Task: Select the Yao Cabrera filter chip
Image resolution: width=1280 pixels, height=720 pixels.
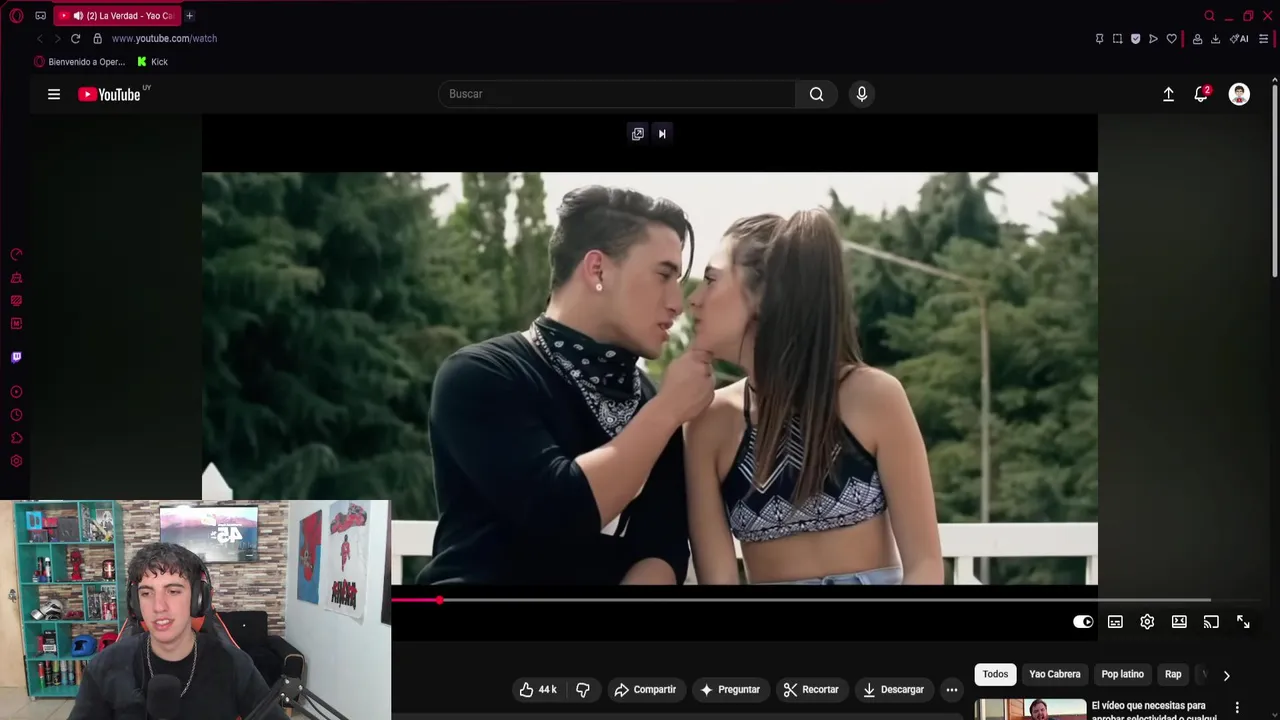Action: pyautogui.click(x=1055, y=674)
